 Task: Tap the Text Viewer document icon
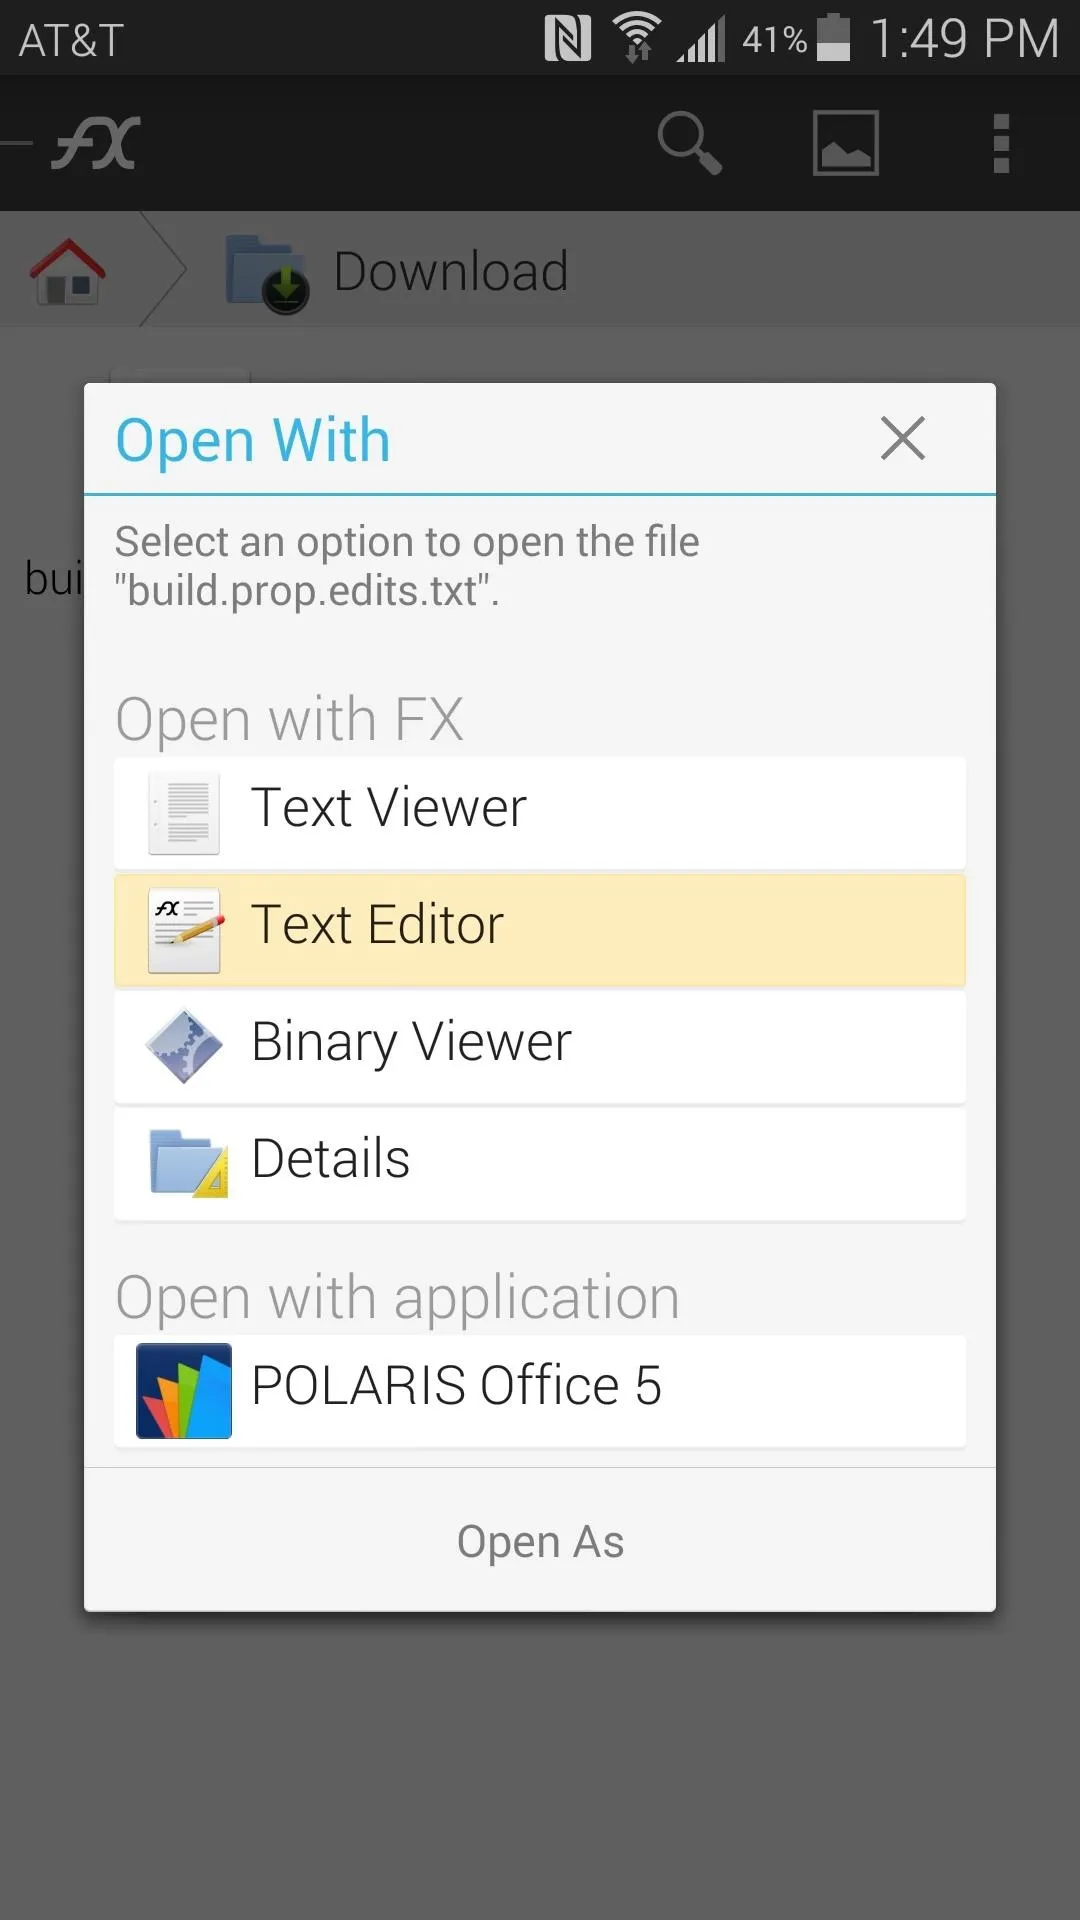(x=184, y=813)
